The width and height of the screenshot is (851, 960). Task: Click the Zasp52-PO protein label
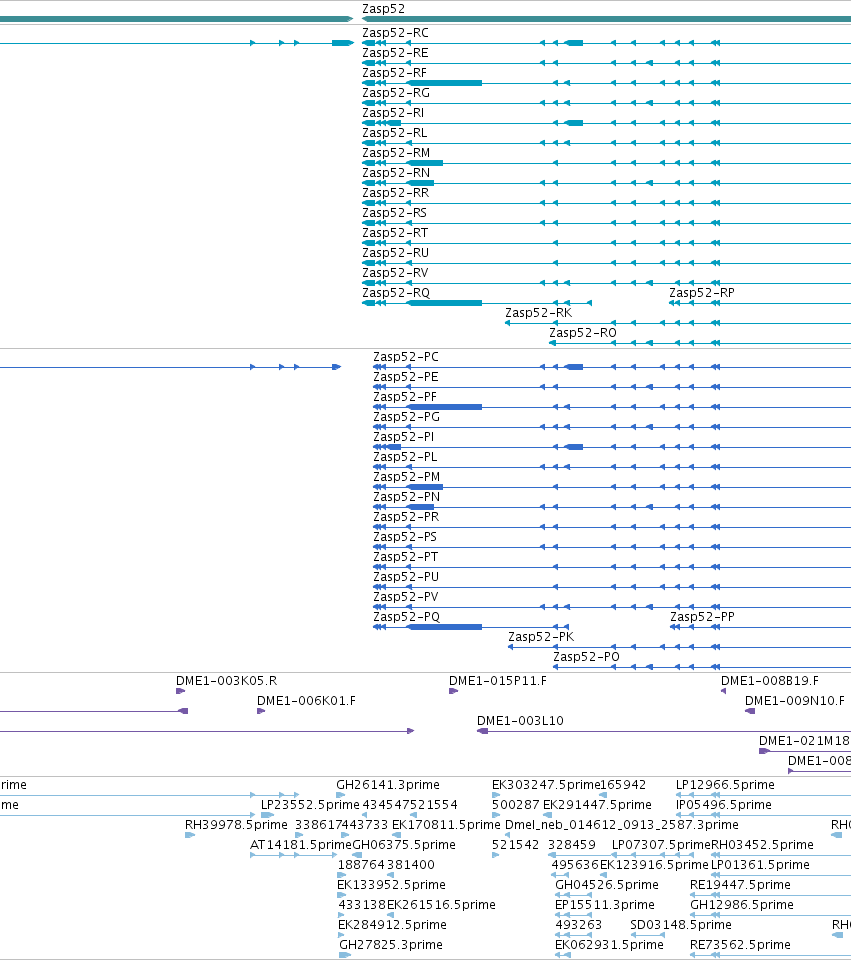tap(587, 657)
